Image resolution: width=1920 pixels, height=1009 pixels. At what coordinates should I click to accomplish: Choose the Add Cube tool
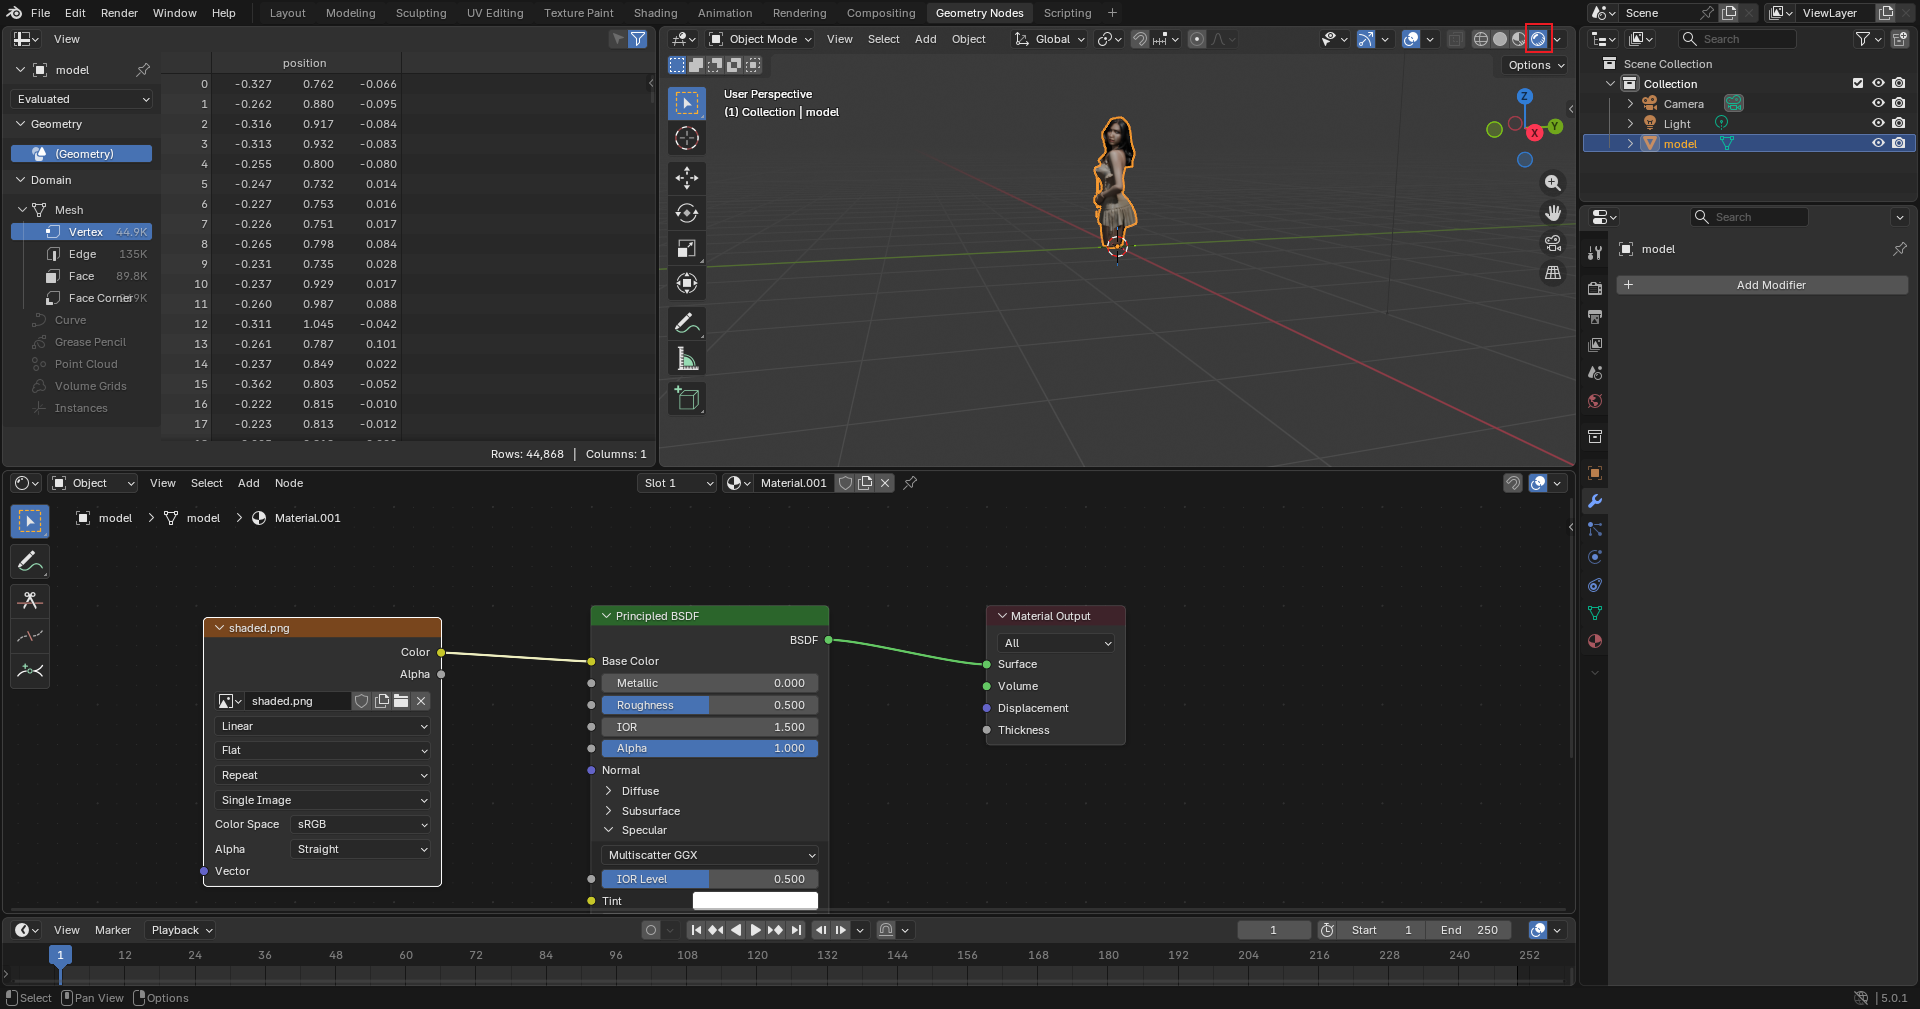point(687,398)
